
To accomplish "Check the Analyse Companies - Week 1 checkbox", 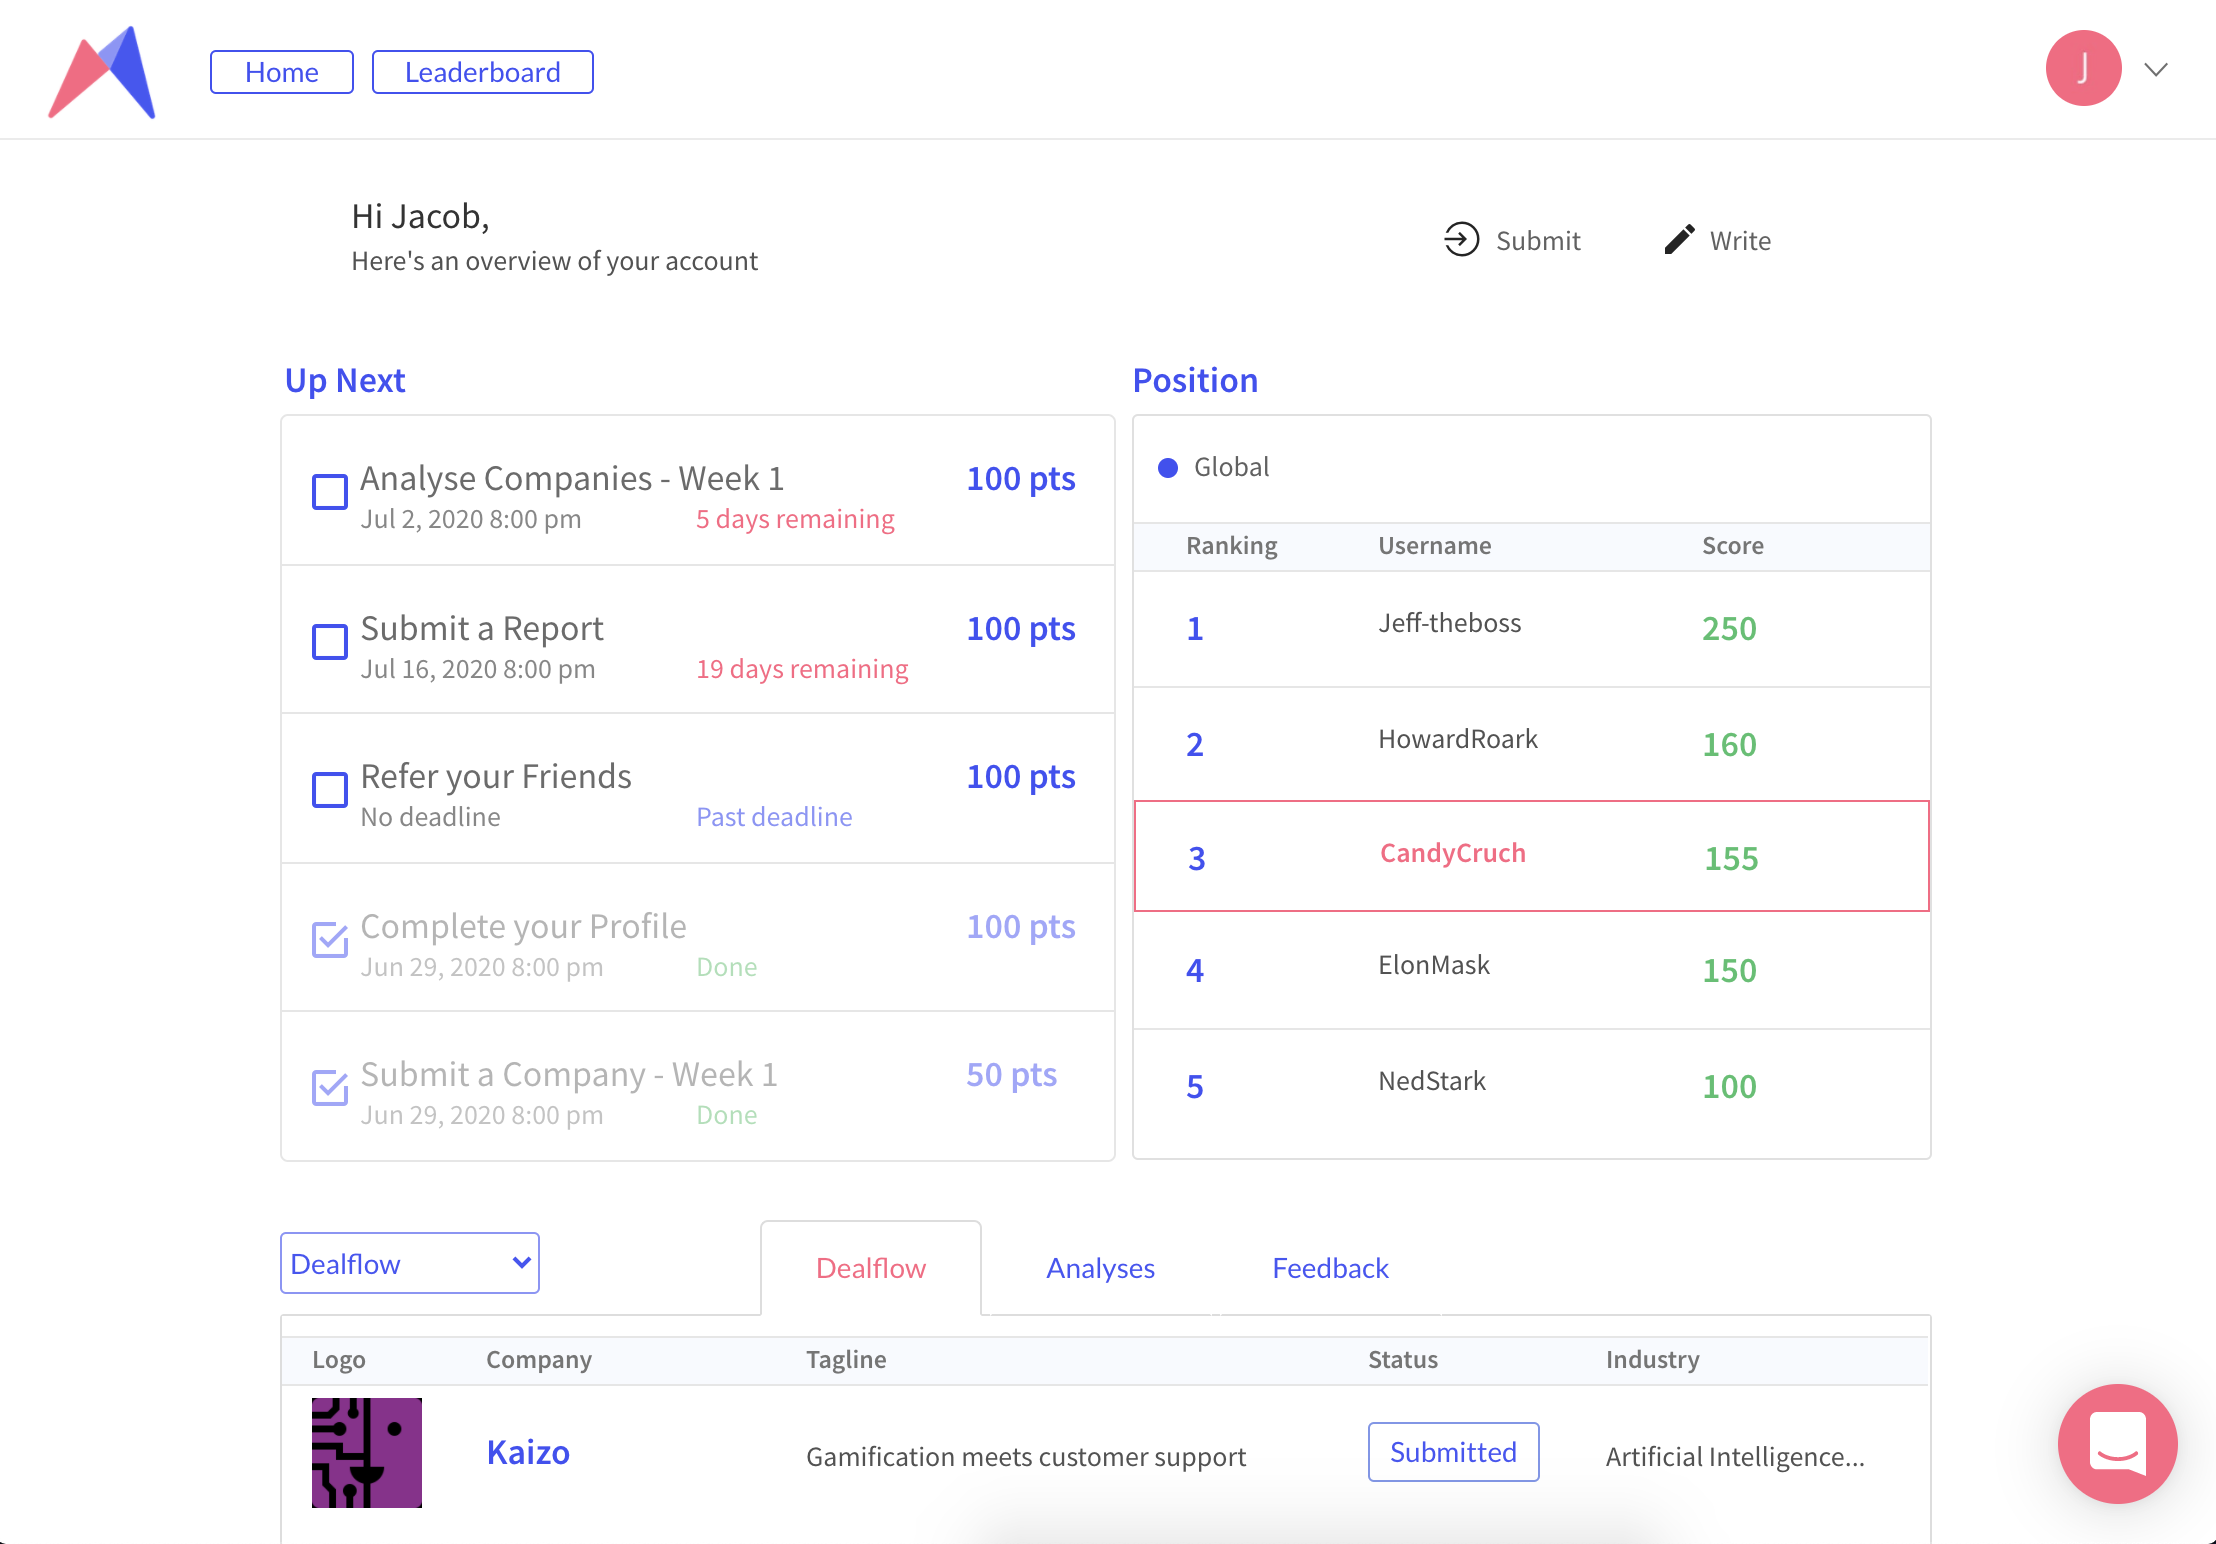I will tap(329, 492).
